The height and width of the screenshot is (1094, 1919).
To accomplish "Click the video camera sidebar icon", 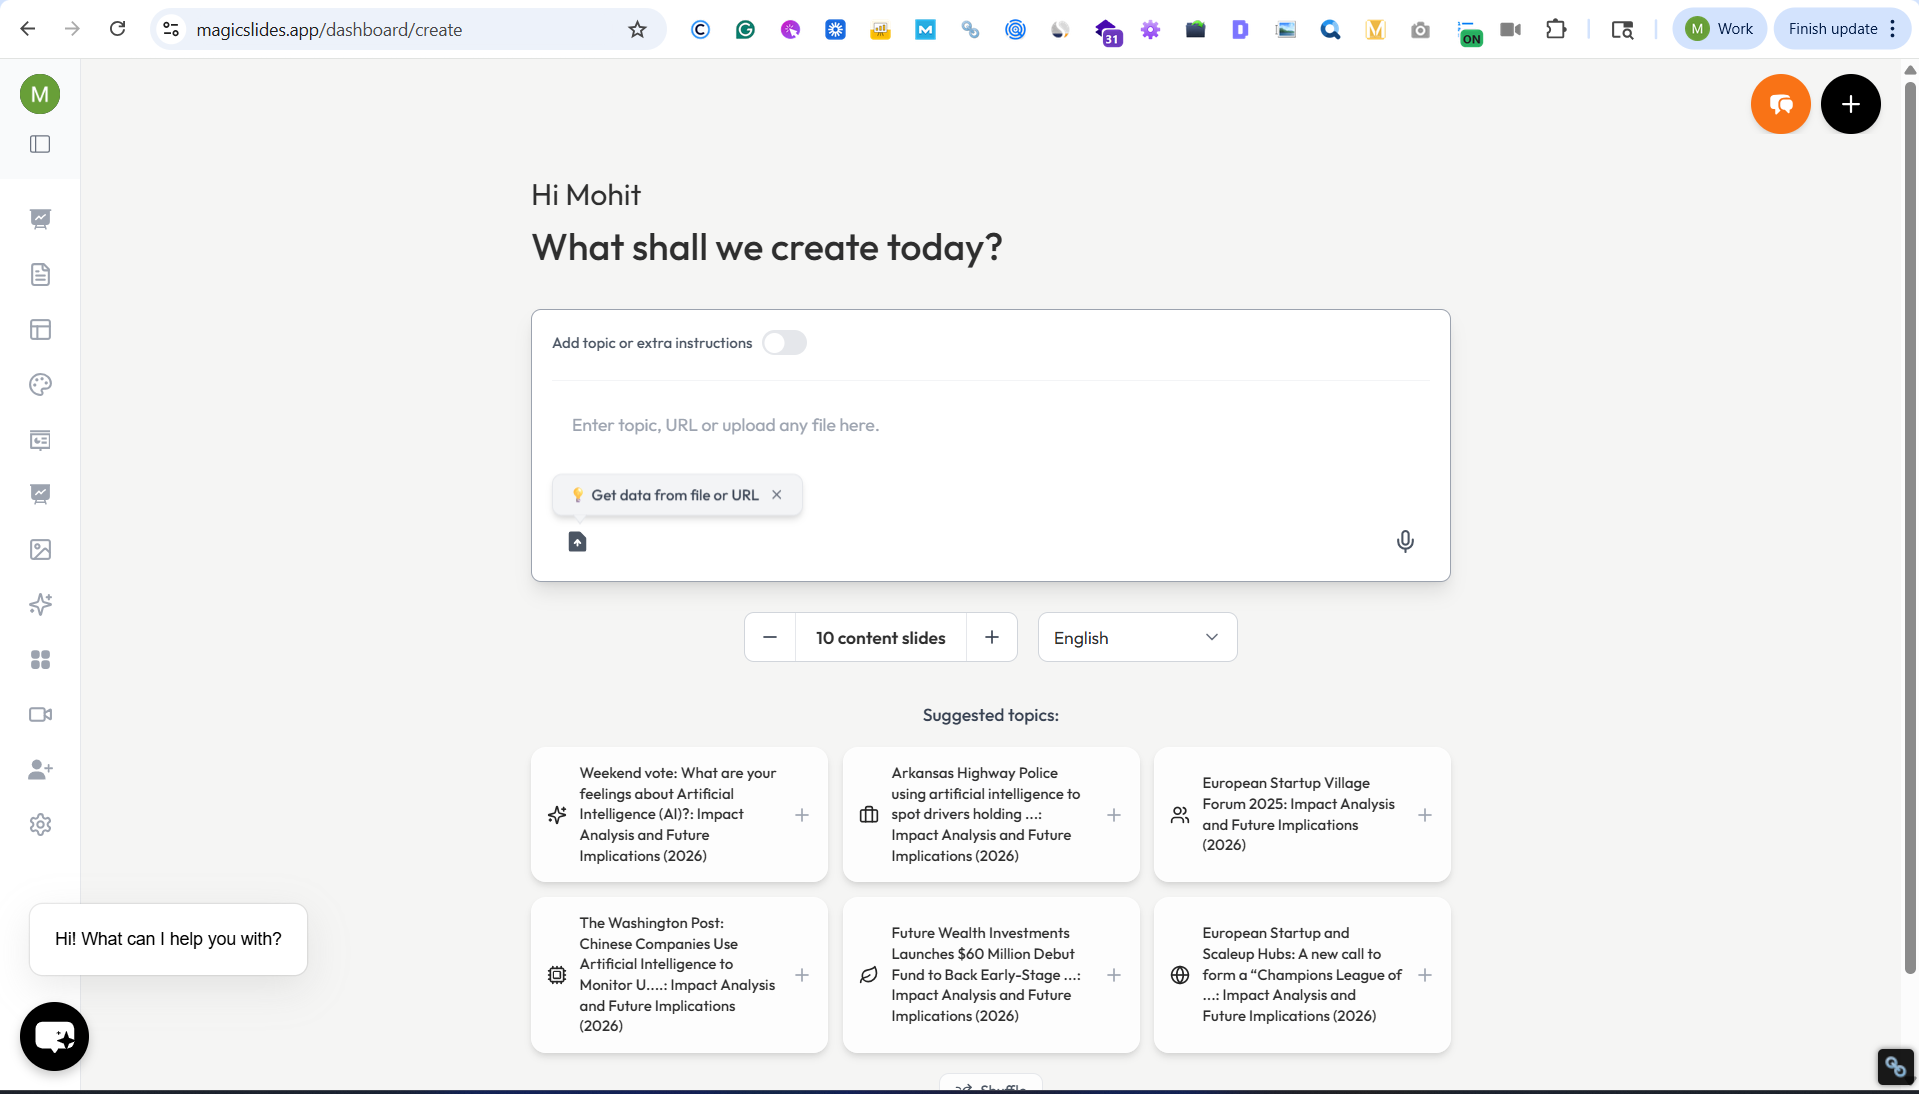I will [x=40, y=715].
